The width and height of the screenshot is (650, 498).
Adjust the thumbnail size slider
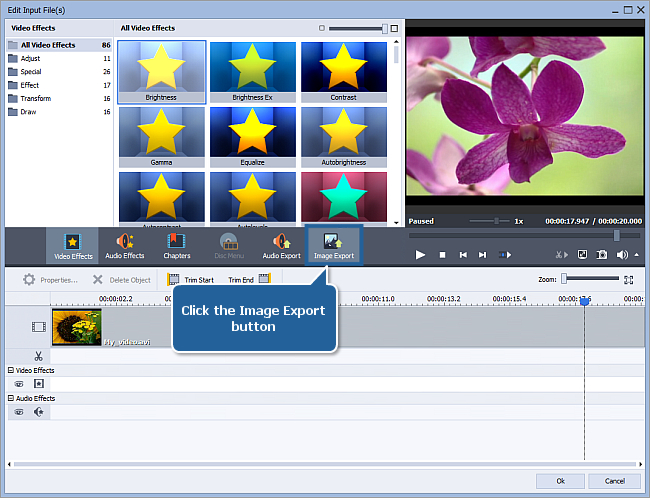tap(385, 28)
